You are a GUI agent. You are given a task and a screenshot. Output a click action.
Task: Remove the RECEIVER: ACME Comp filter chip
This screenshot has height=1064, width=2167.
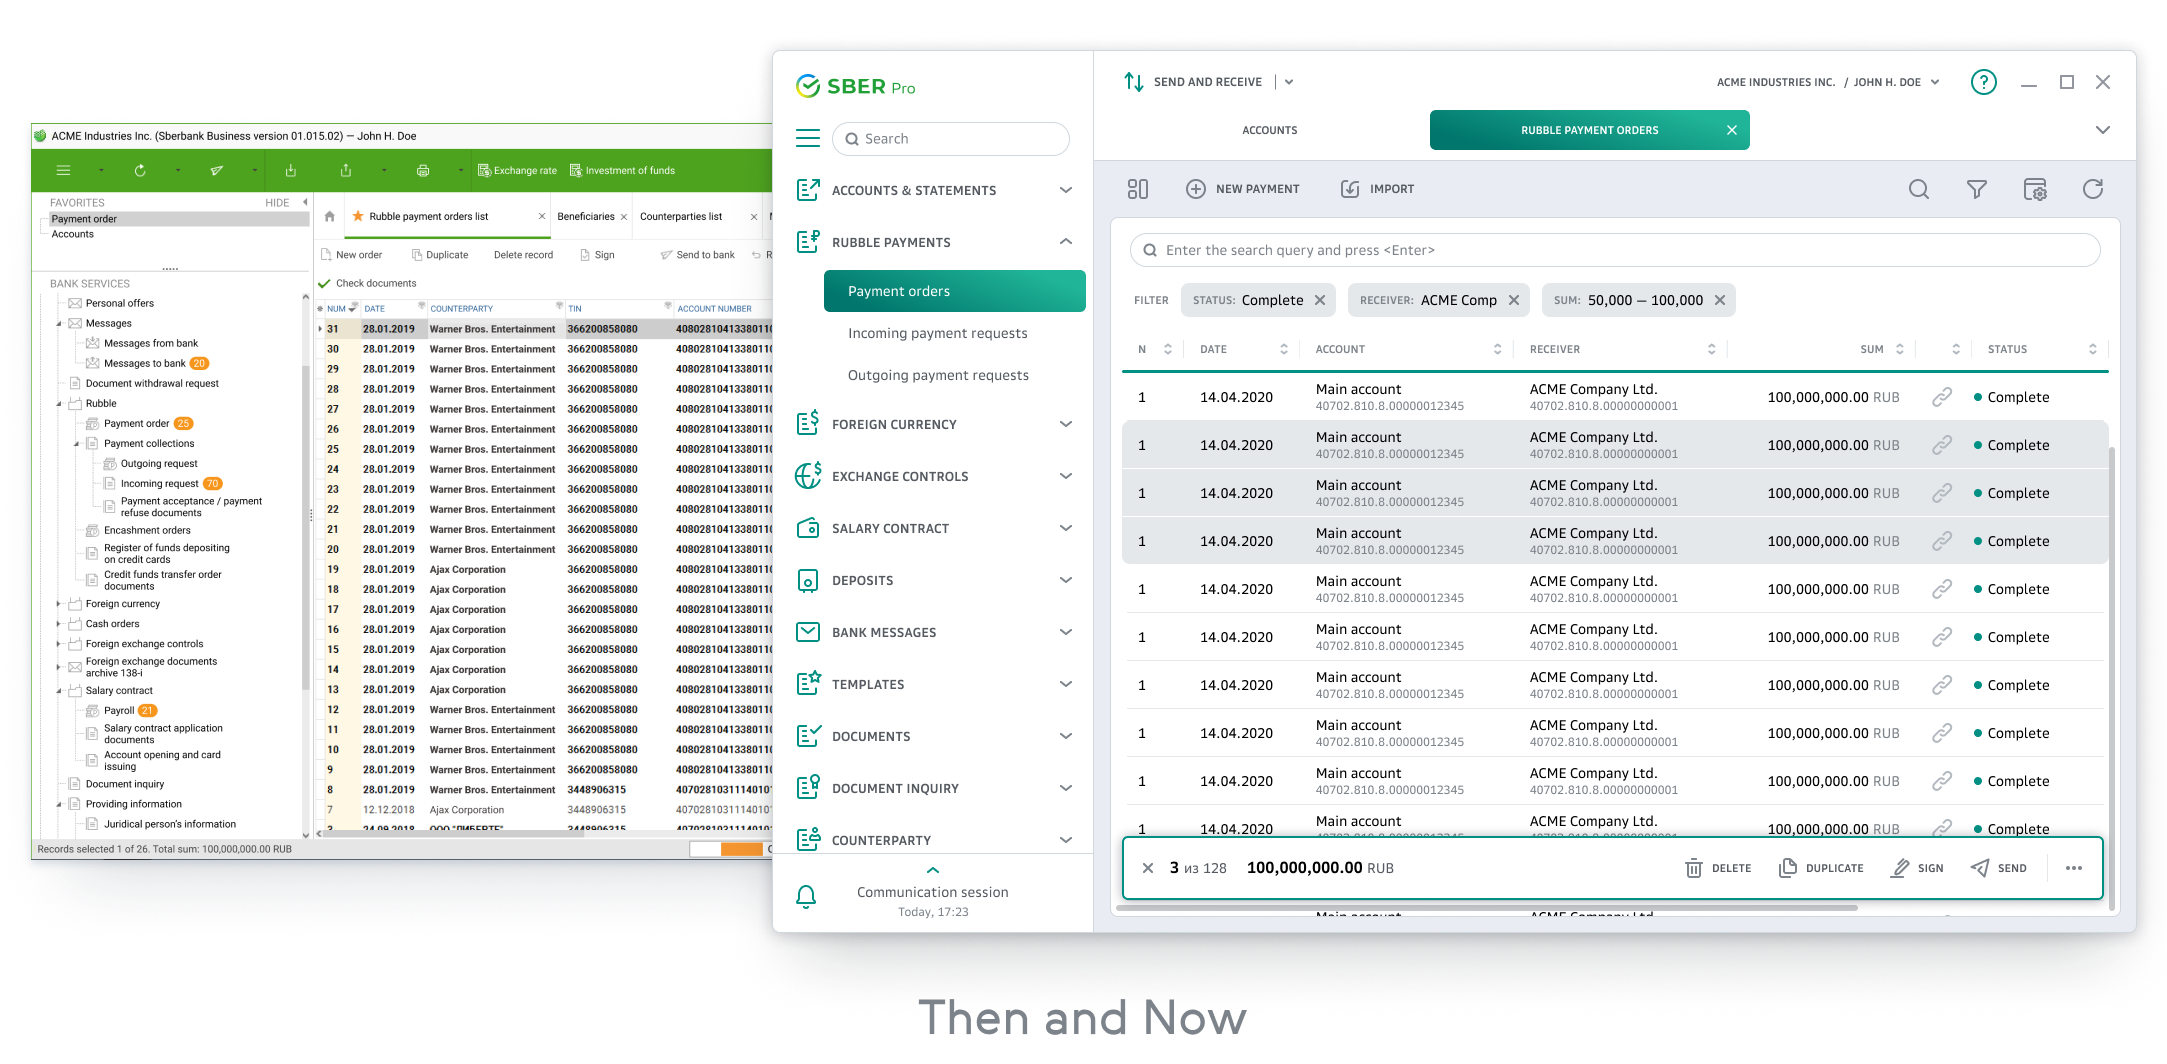pyautogui.click(x=1514, y=300)
